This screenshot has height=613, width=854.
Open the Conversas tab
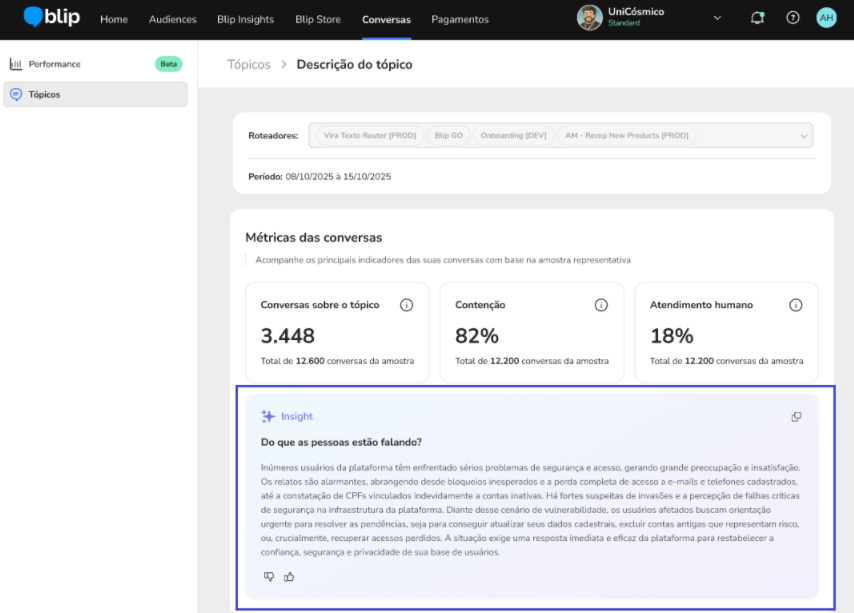click(x=386, y=19)
